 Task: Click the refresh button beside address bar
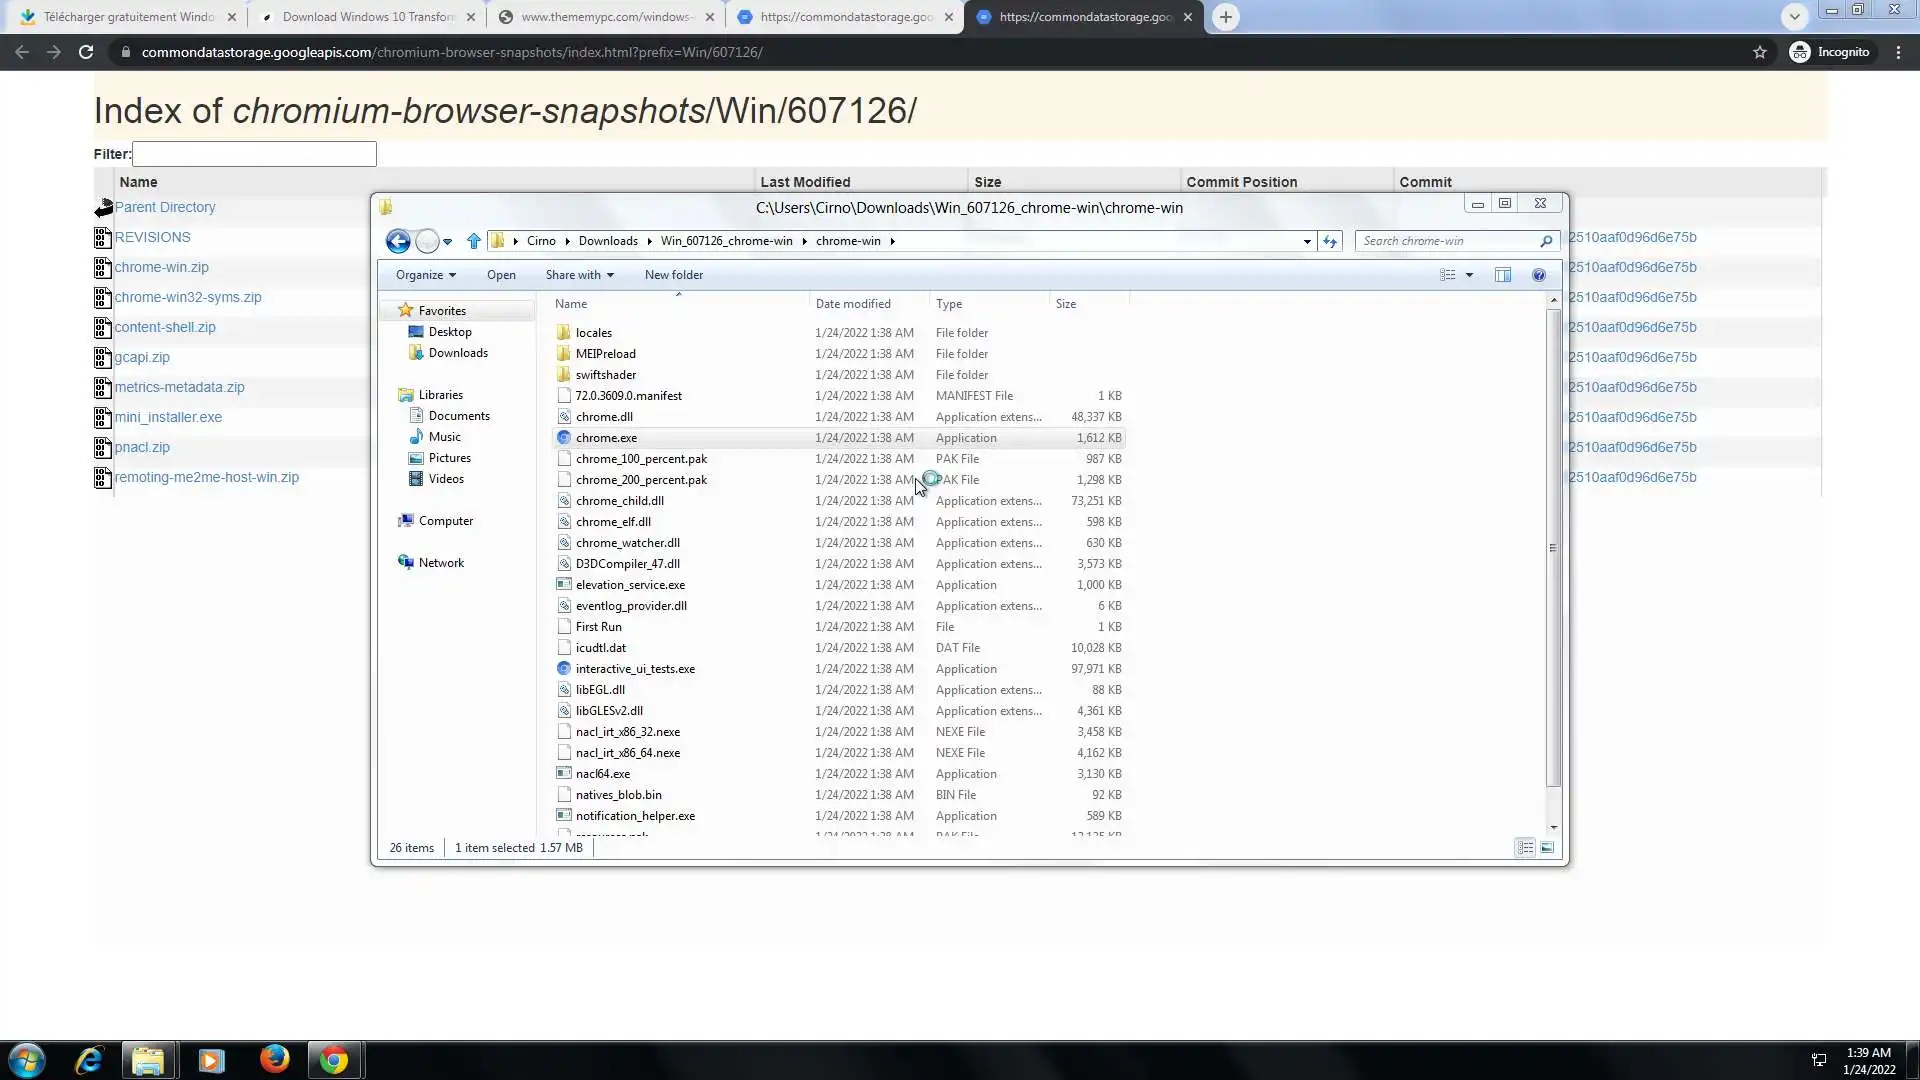pyautogui.click(x=1329, y=241)
